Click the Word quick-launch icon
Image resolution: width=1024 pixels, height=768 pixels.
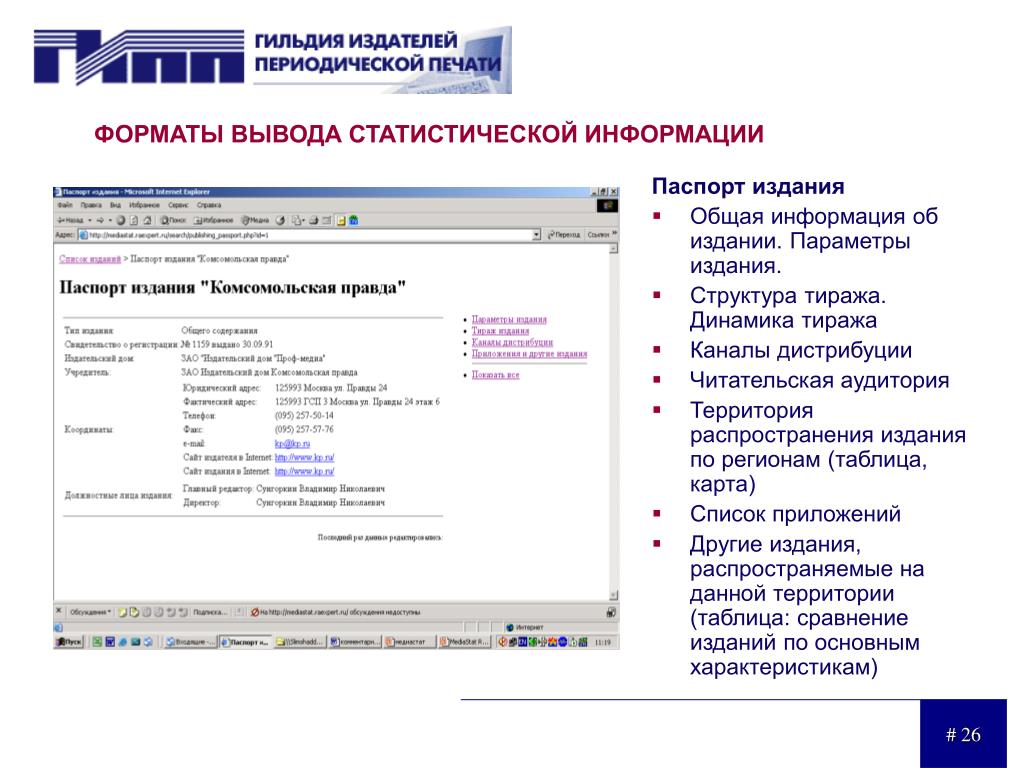click(110, 642)
